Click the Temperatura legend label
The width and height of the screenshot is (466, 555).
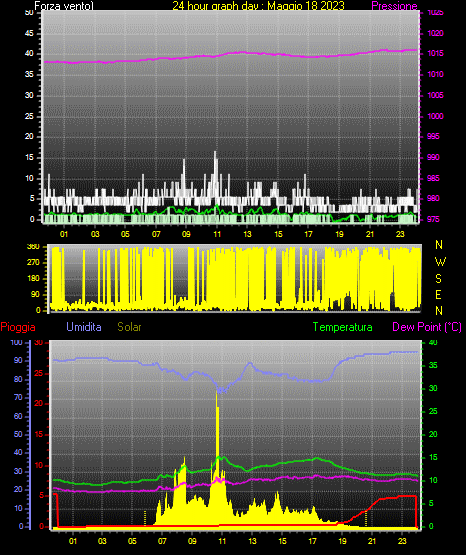(x=343, y=327)
